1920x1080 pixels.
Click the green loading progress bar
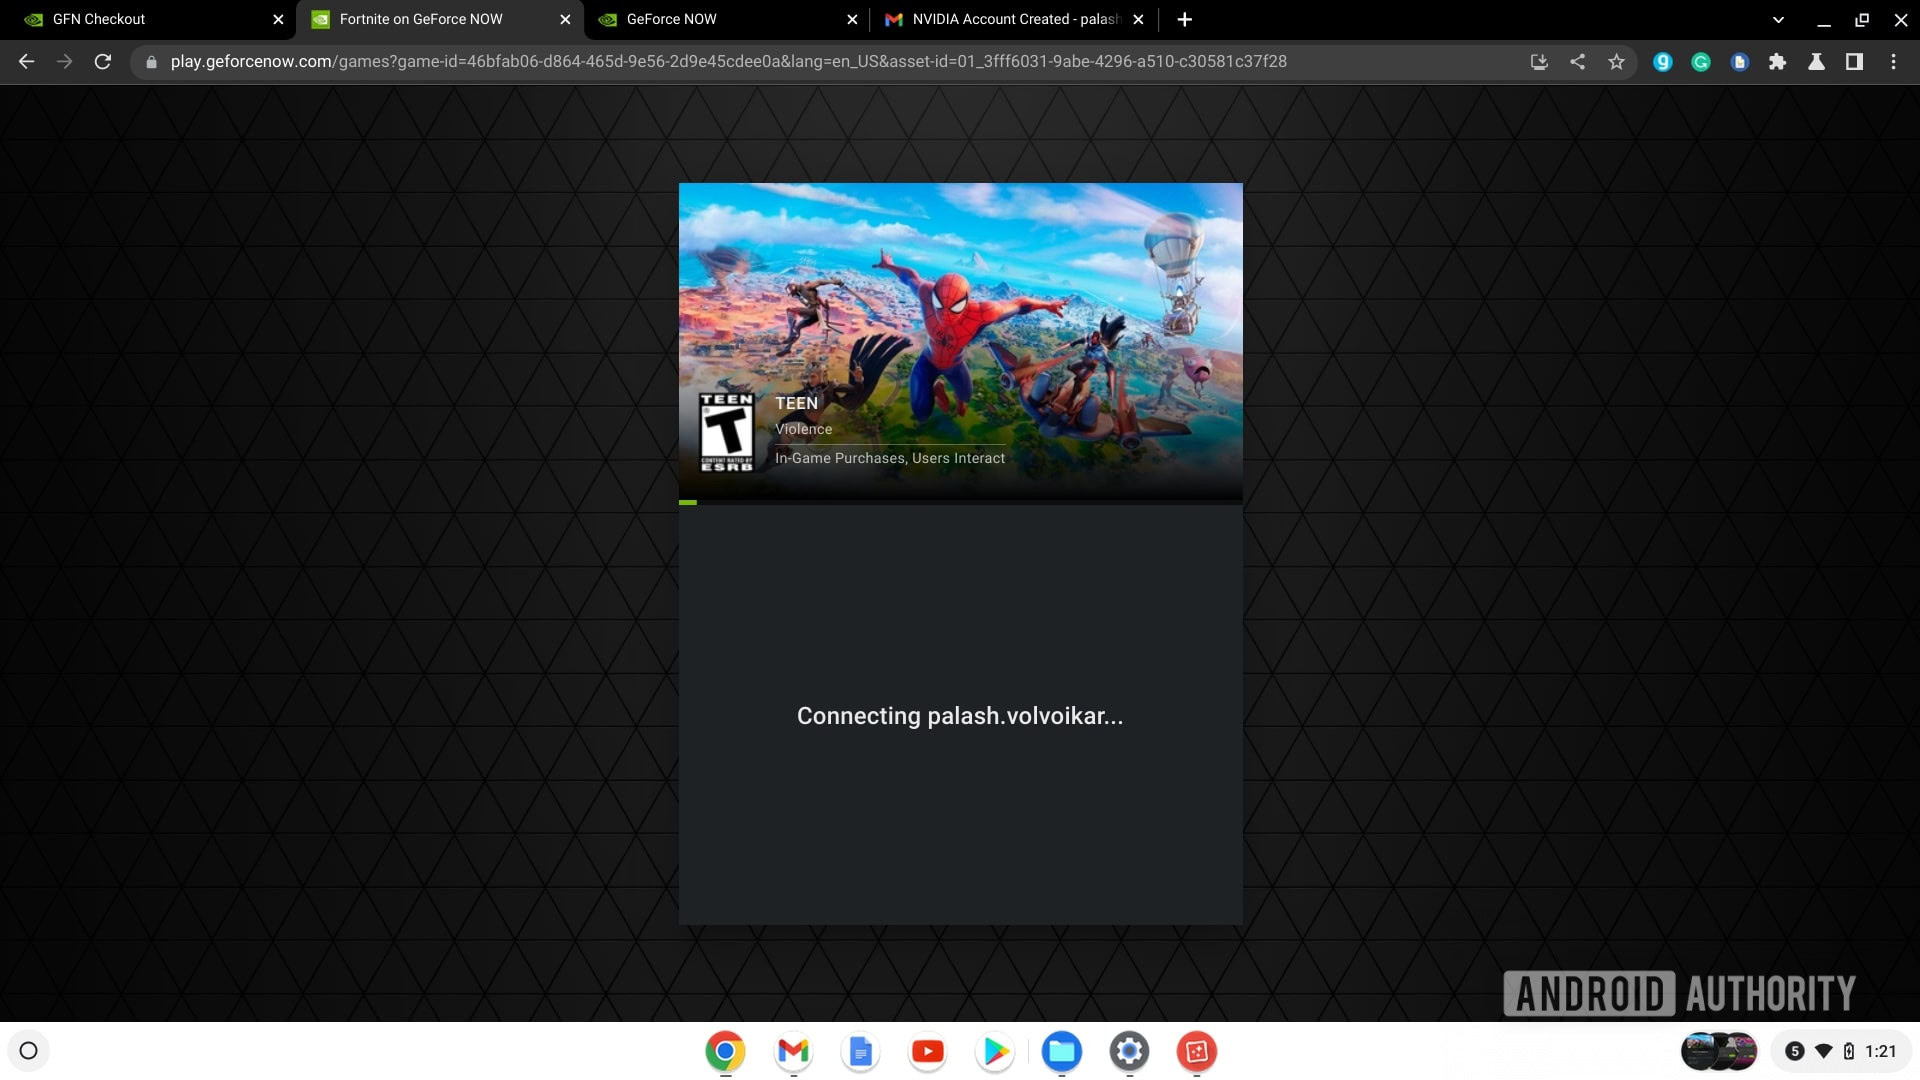coord(688,502)
